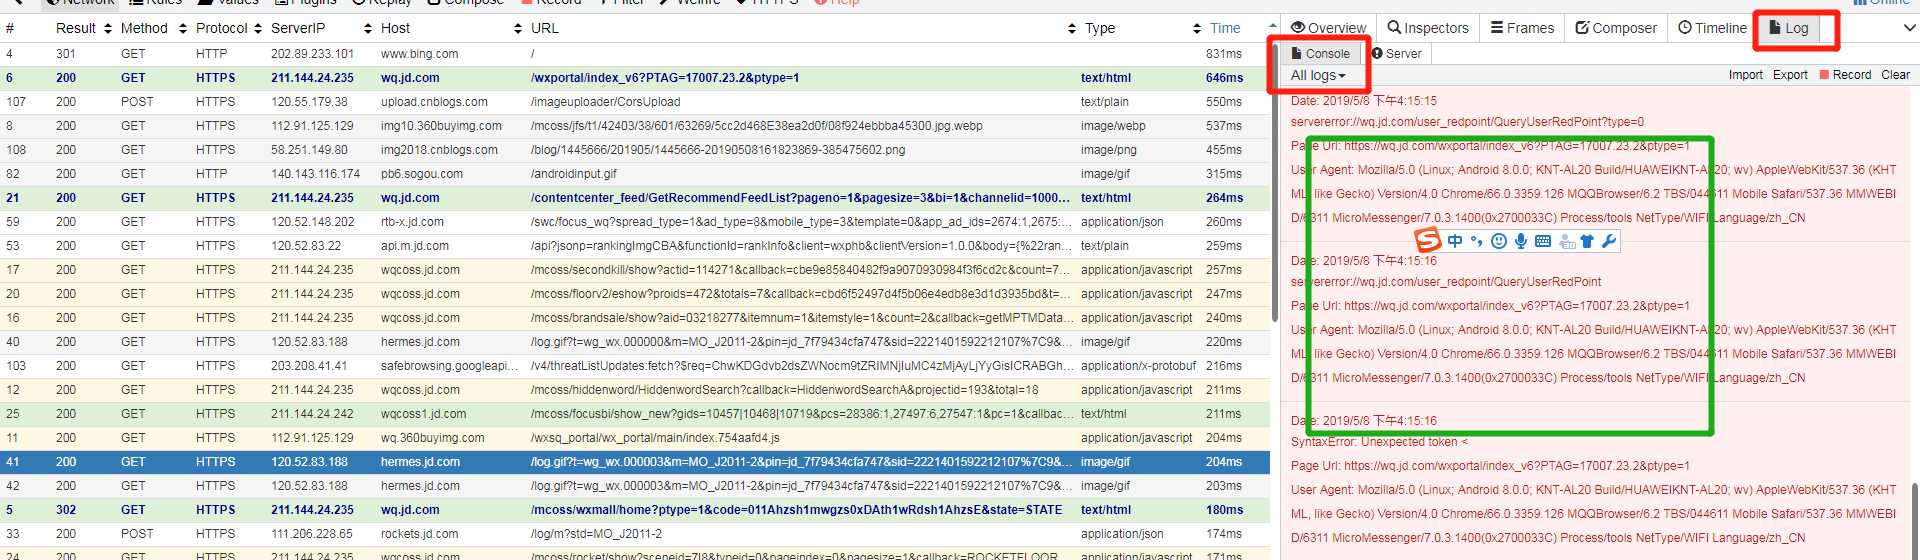Toggle punctuation mode in Sogou bar
Viewport: 1920px width, 560px height.
1476,241
